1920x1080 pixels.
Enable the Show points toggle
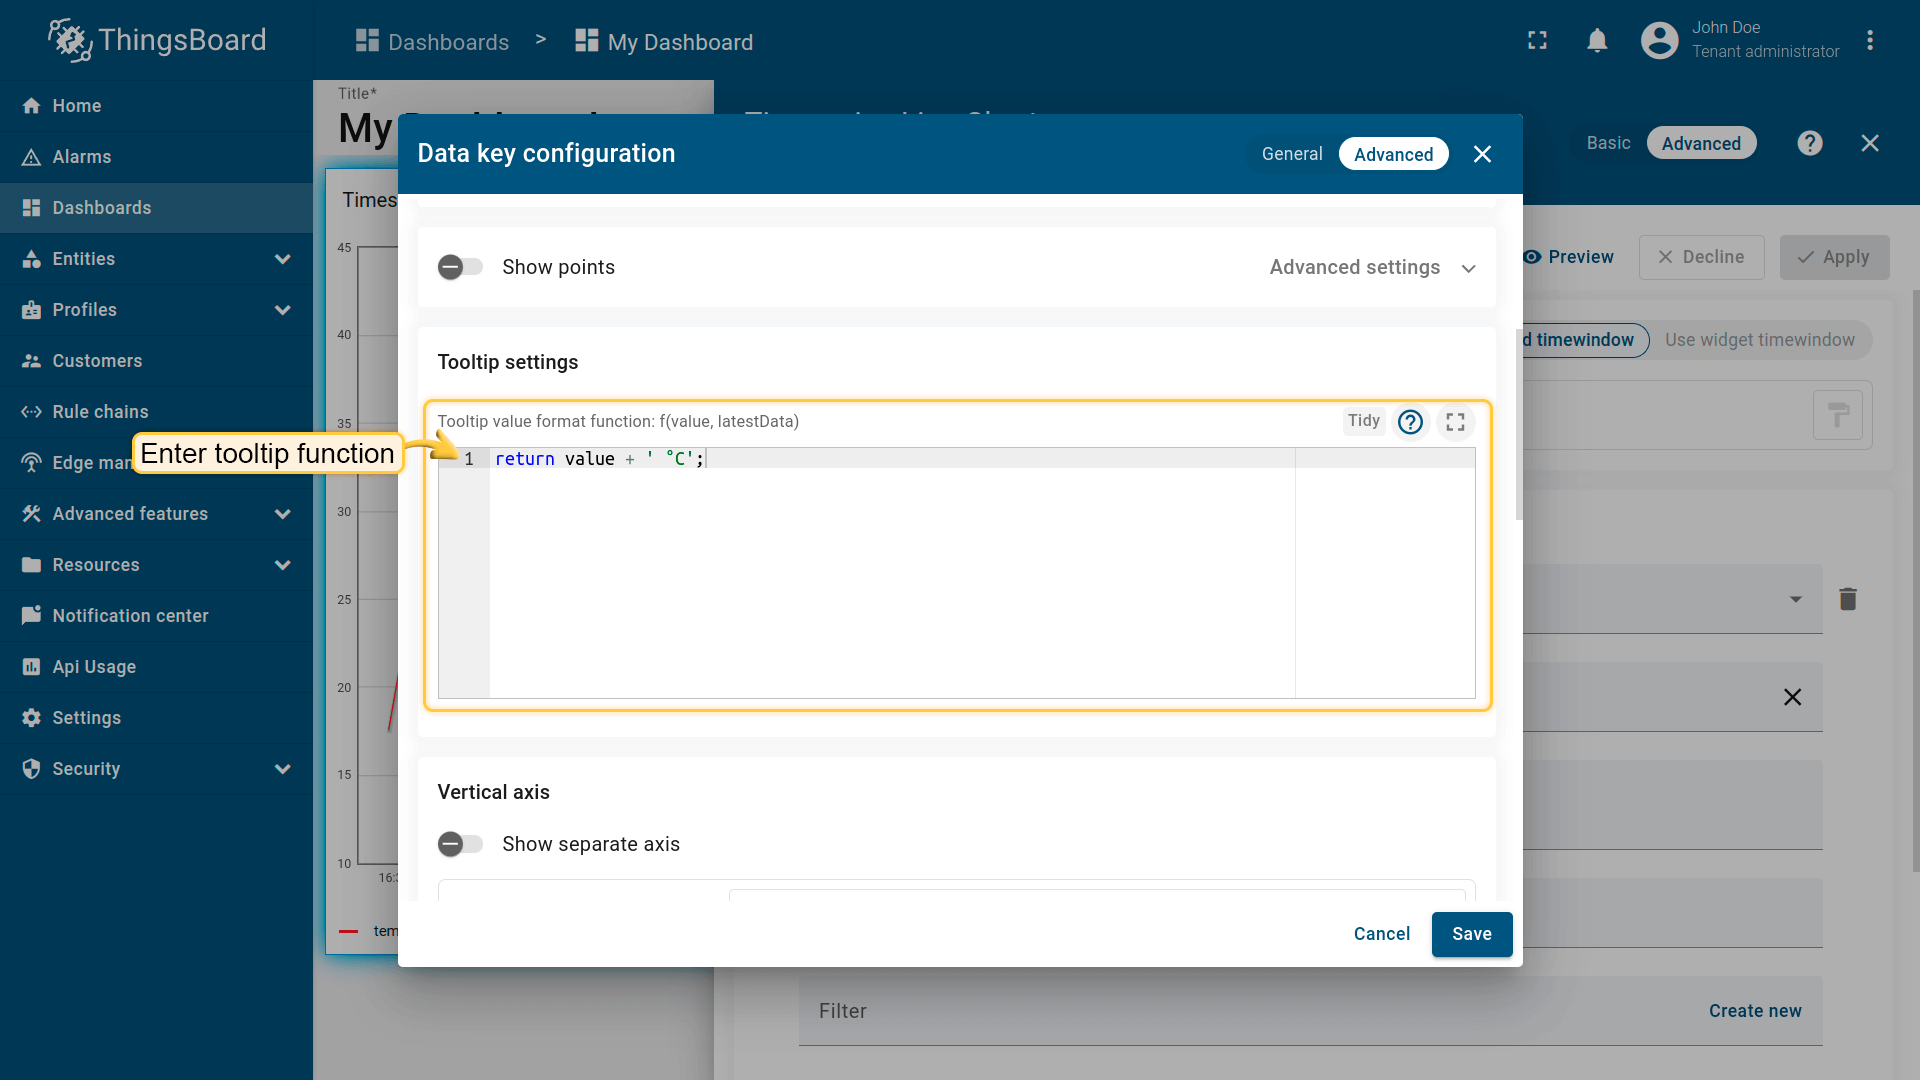[x=460, y=267]
